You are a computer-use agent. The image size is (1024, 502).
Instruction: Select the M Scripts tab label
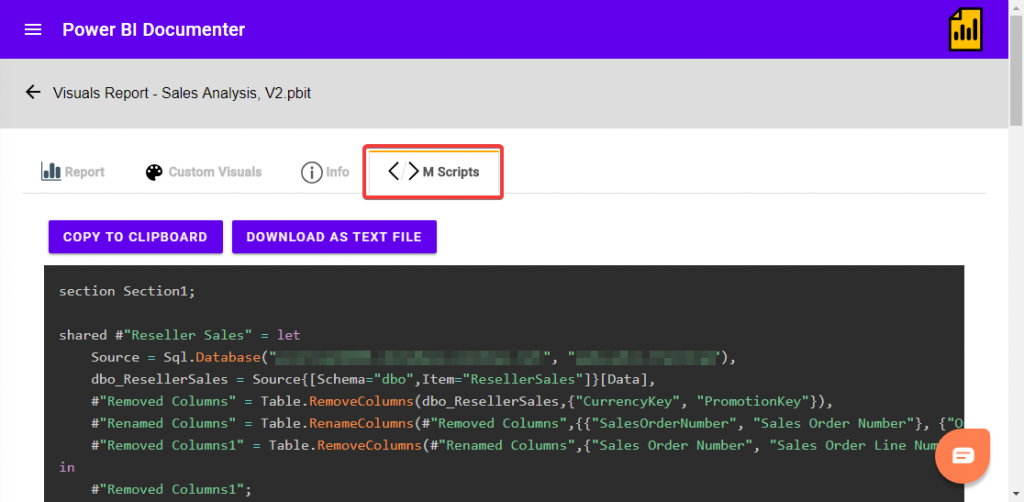[x=451, y=172]
